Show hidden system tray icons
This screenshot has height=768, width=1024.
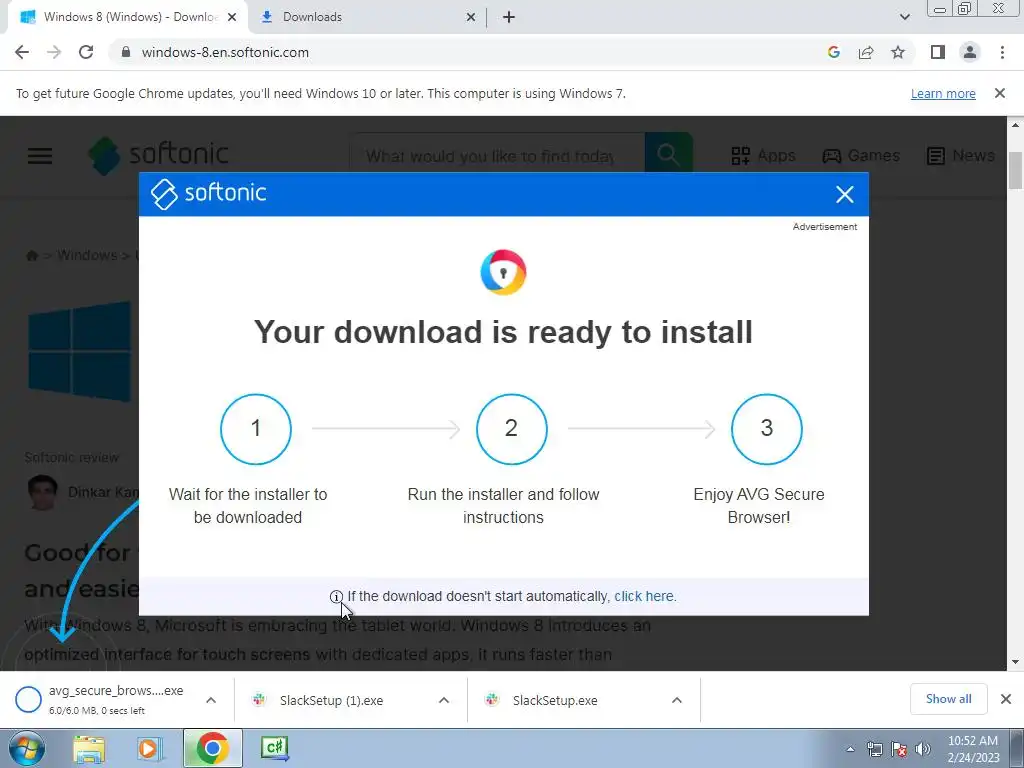point(850,749)
